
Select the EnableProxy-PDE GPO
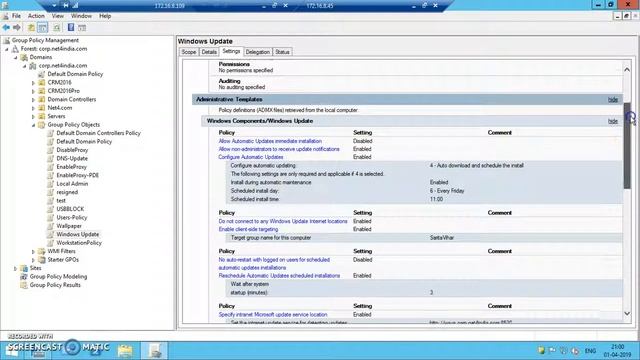coord(78,175)
